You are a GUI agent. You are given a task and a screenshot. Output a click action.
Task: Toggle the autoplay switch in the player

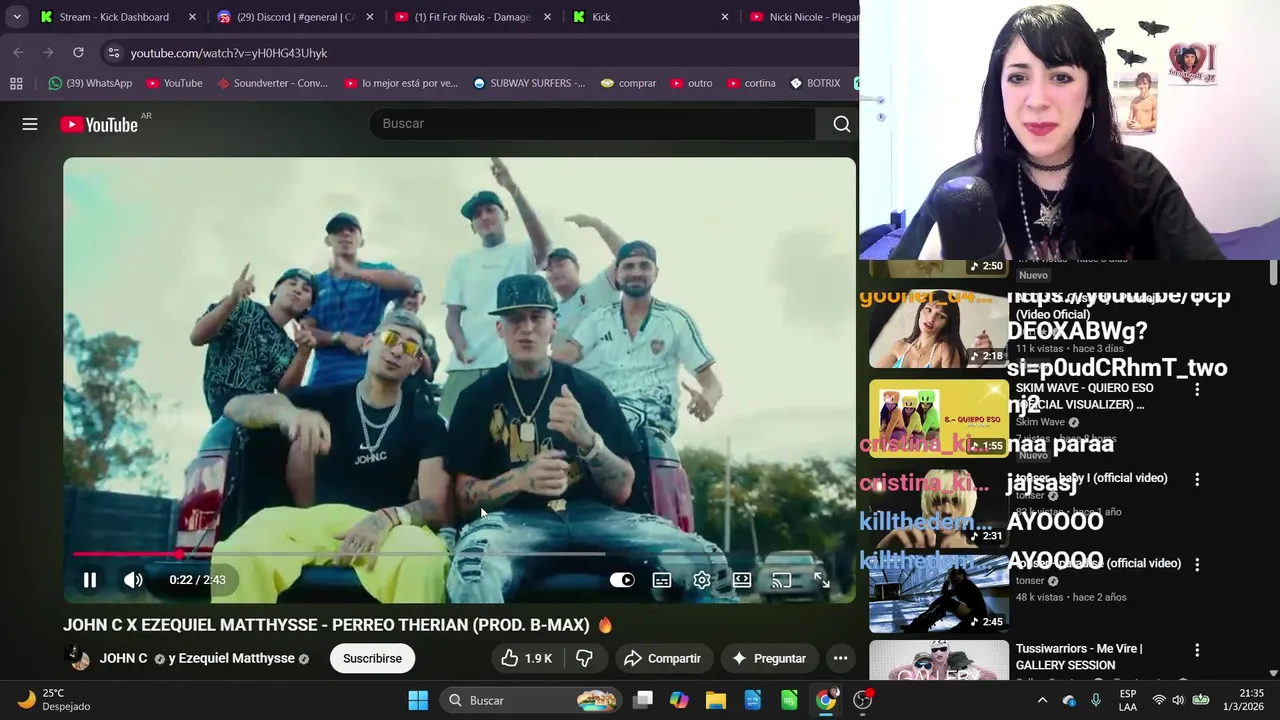622,580
